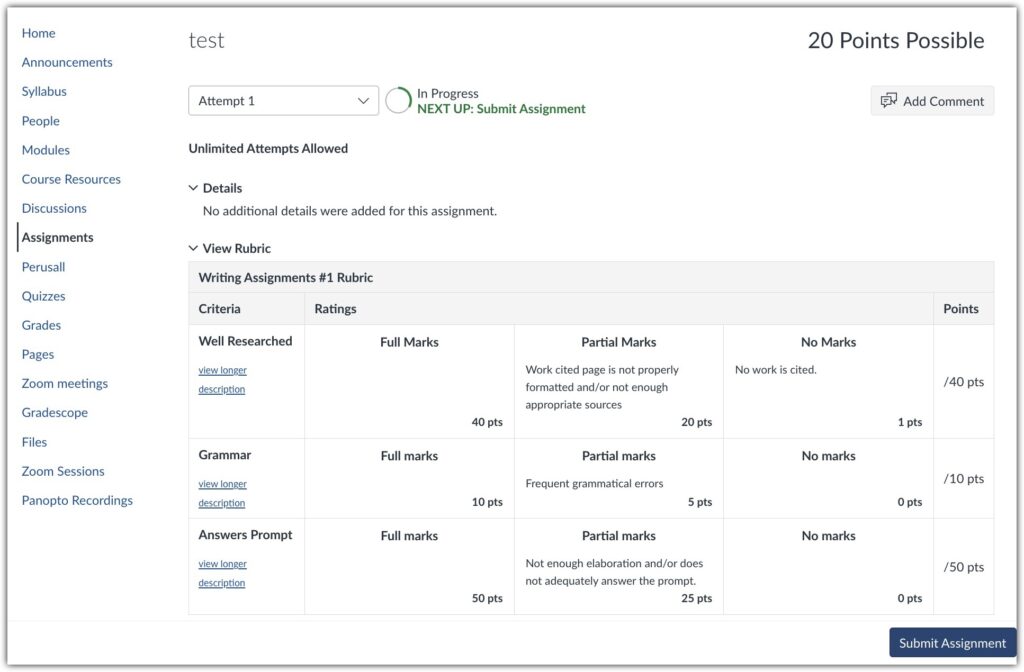Collapse the View Rubric section
This screenshot has width=1024, height=672.
193,247
